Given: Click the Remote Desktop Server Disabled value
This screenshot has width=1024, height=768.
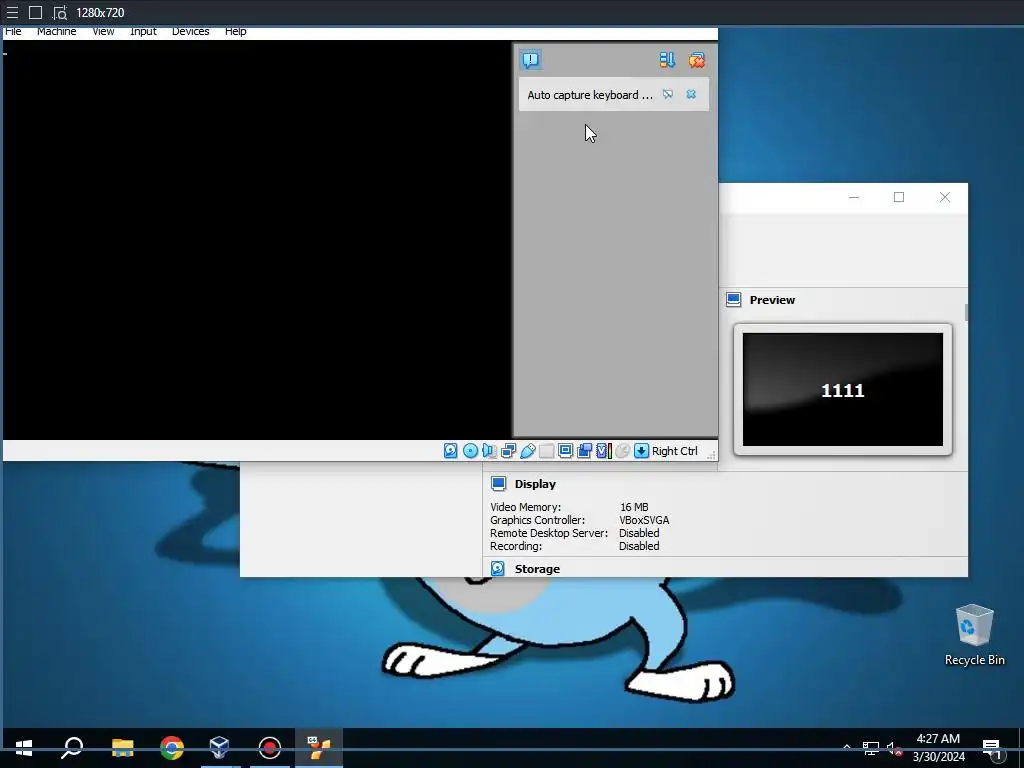Looking at the screenshot, I should pos(639,533).
